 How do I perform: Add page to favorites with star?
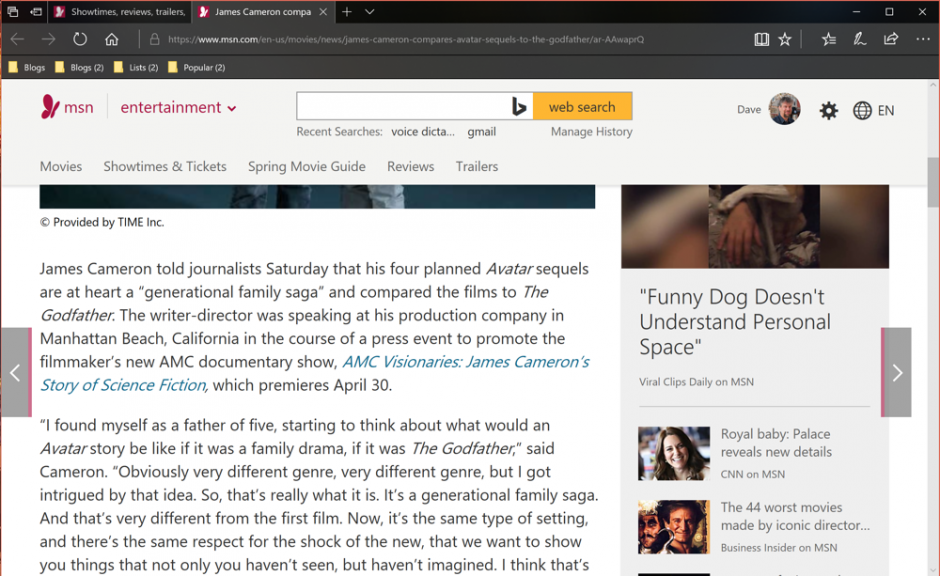click(785, 39)
